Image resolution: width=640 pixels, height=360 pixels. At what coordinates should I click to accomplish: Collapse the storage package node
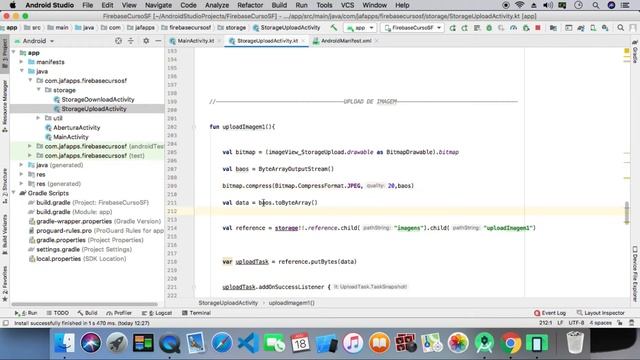click(39, 89)
